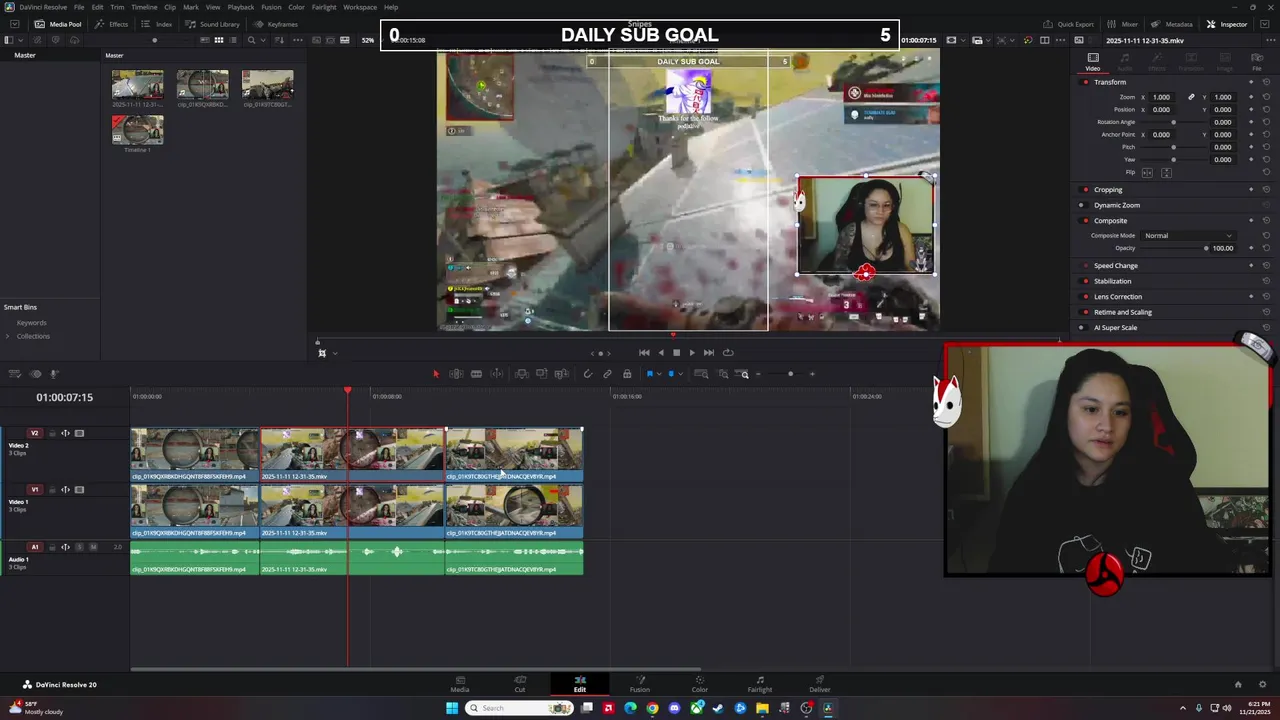Image resolution: width=1280 pixels, height=720 pixels.
Task: Open the Timeline menu
Action: tap(144, 7)
